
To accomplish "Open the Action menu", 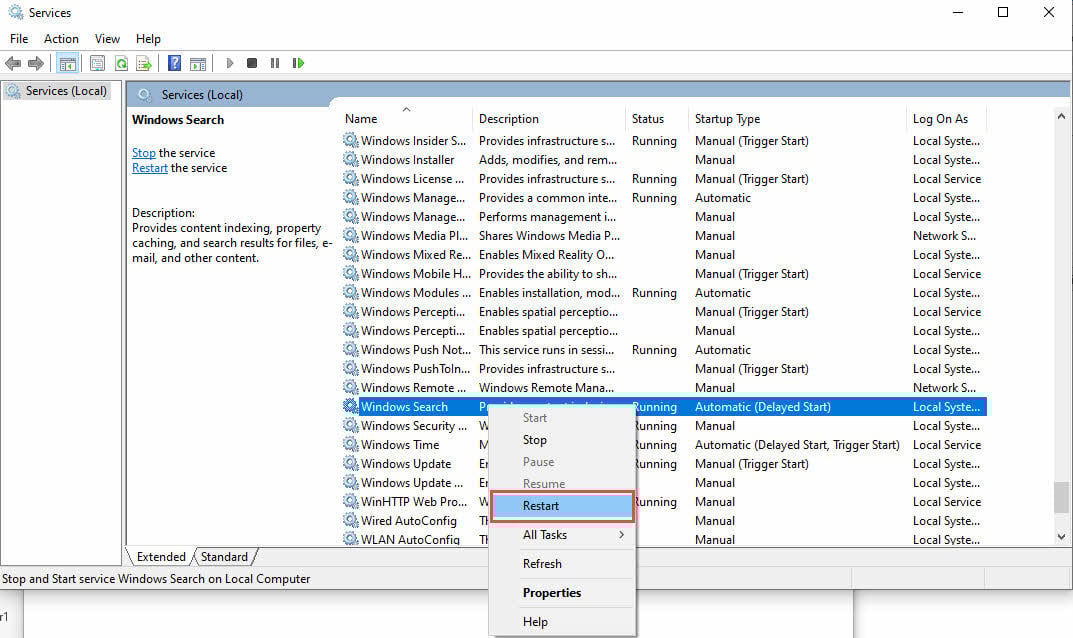I will [x=61, y=38].
